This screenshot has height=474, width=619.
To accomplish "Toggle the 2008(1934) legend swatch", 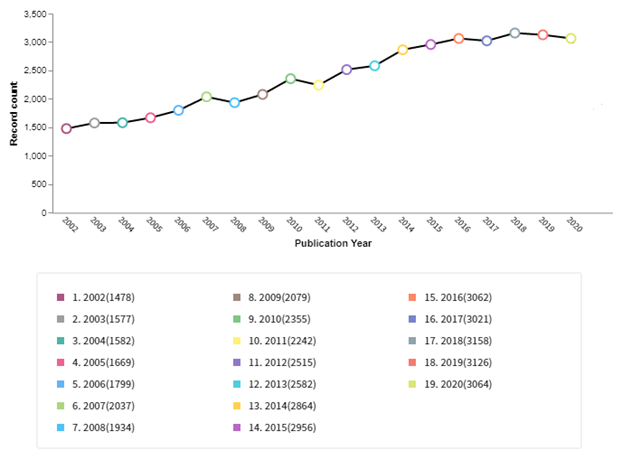I will click(x=61, y=427).
